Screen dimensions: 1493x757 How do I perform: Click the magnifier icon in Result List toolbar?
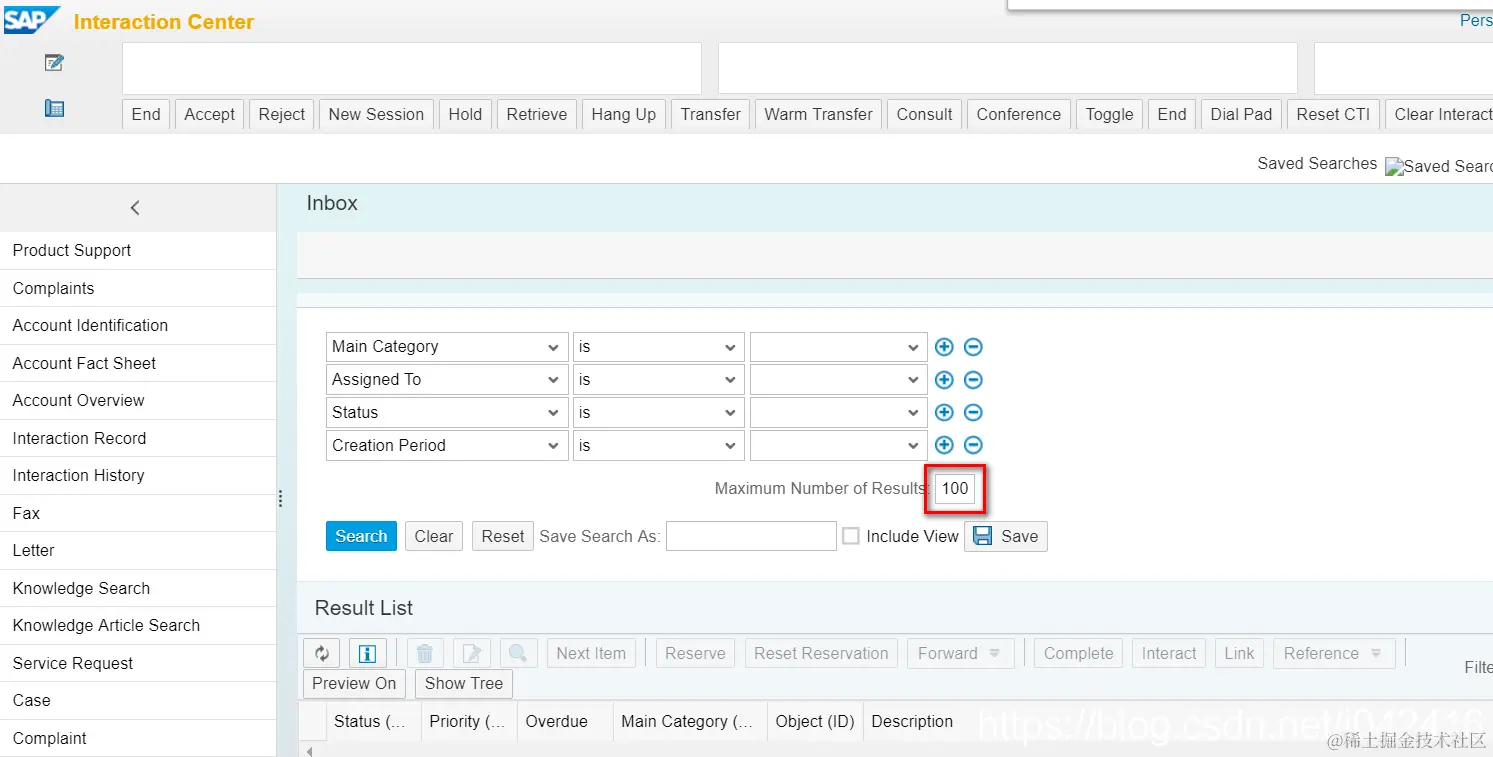pyautogui.click(x=518, y=653)
